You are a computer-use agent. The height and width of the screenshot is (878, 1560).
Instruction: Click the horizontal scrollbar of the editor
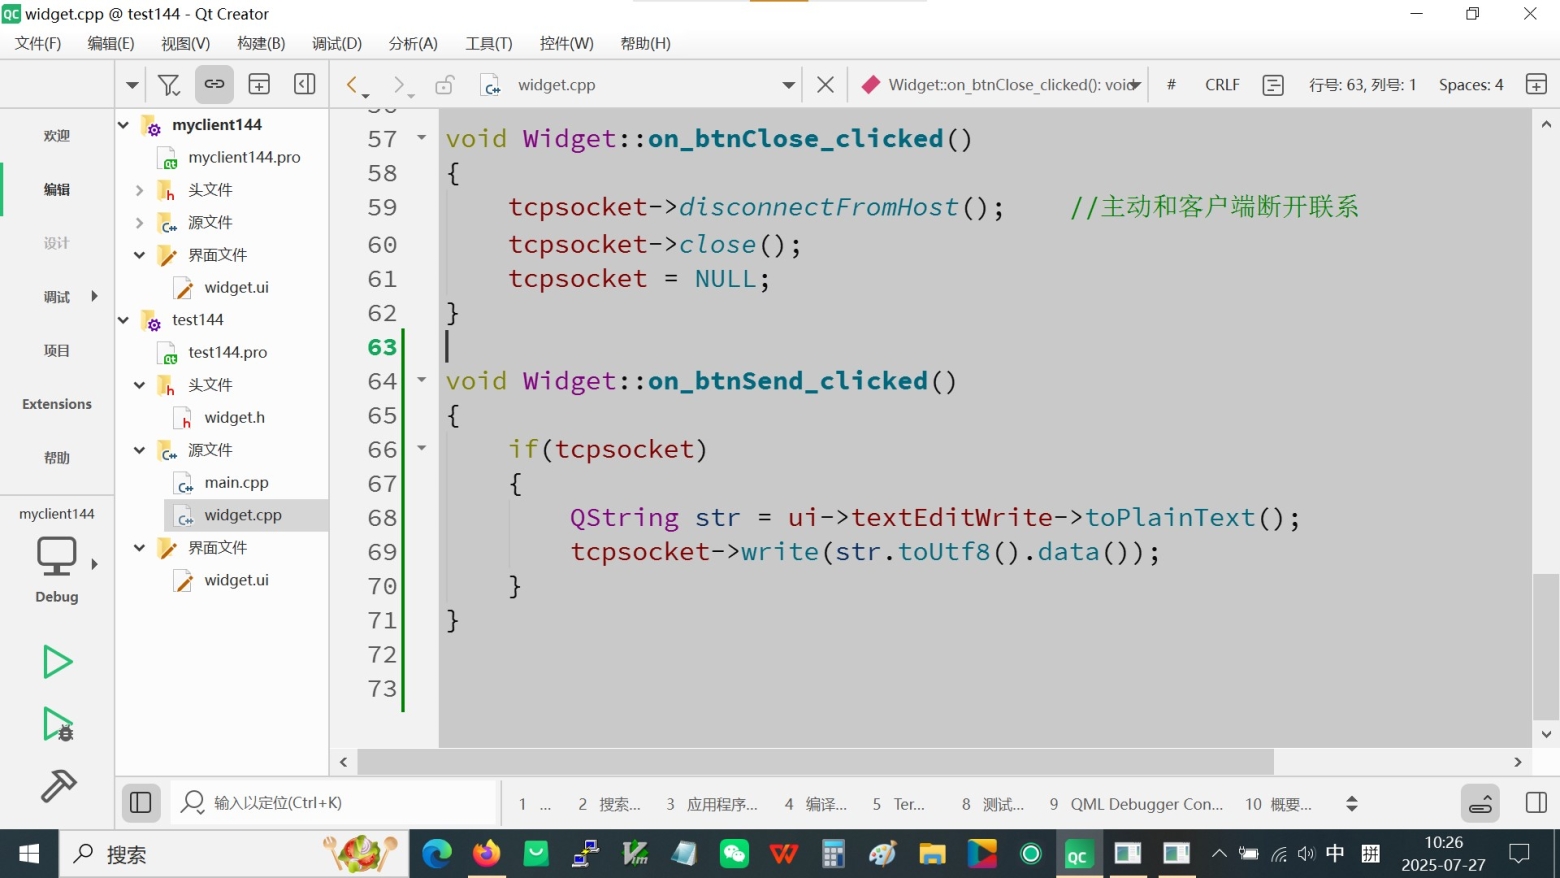815,762
